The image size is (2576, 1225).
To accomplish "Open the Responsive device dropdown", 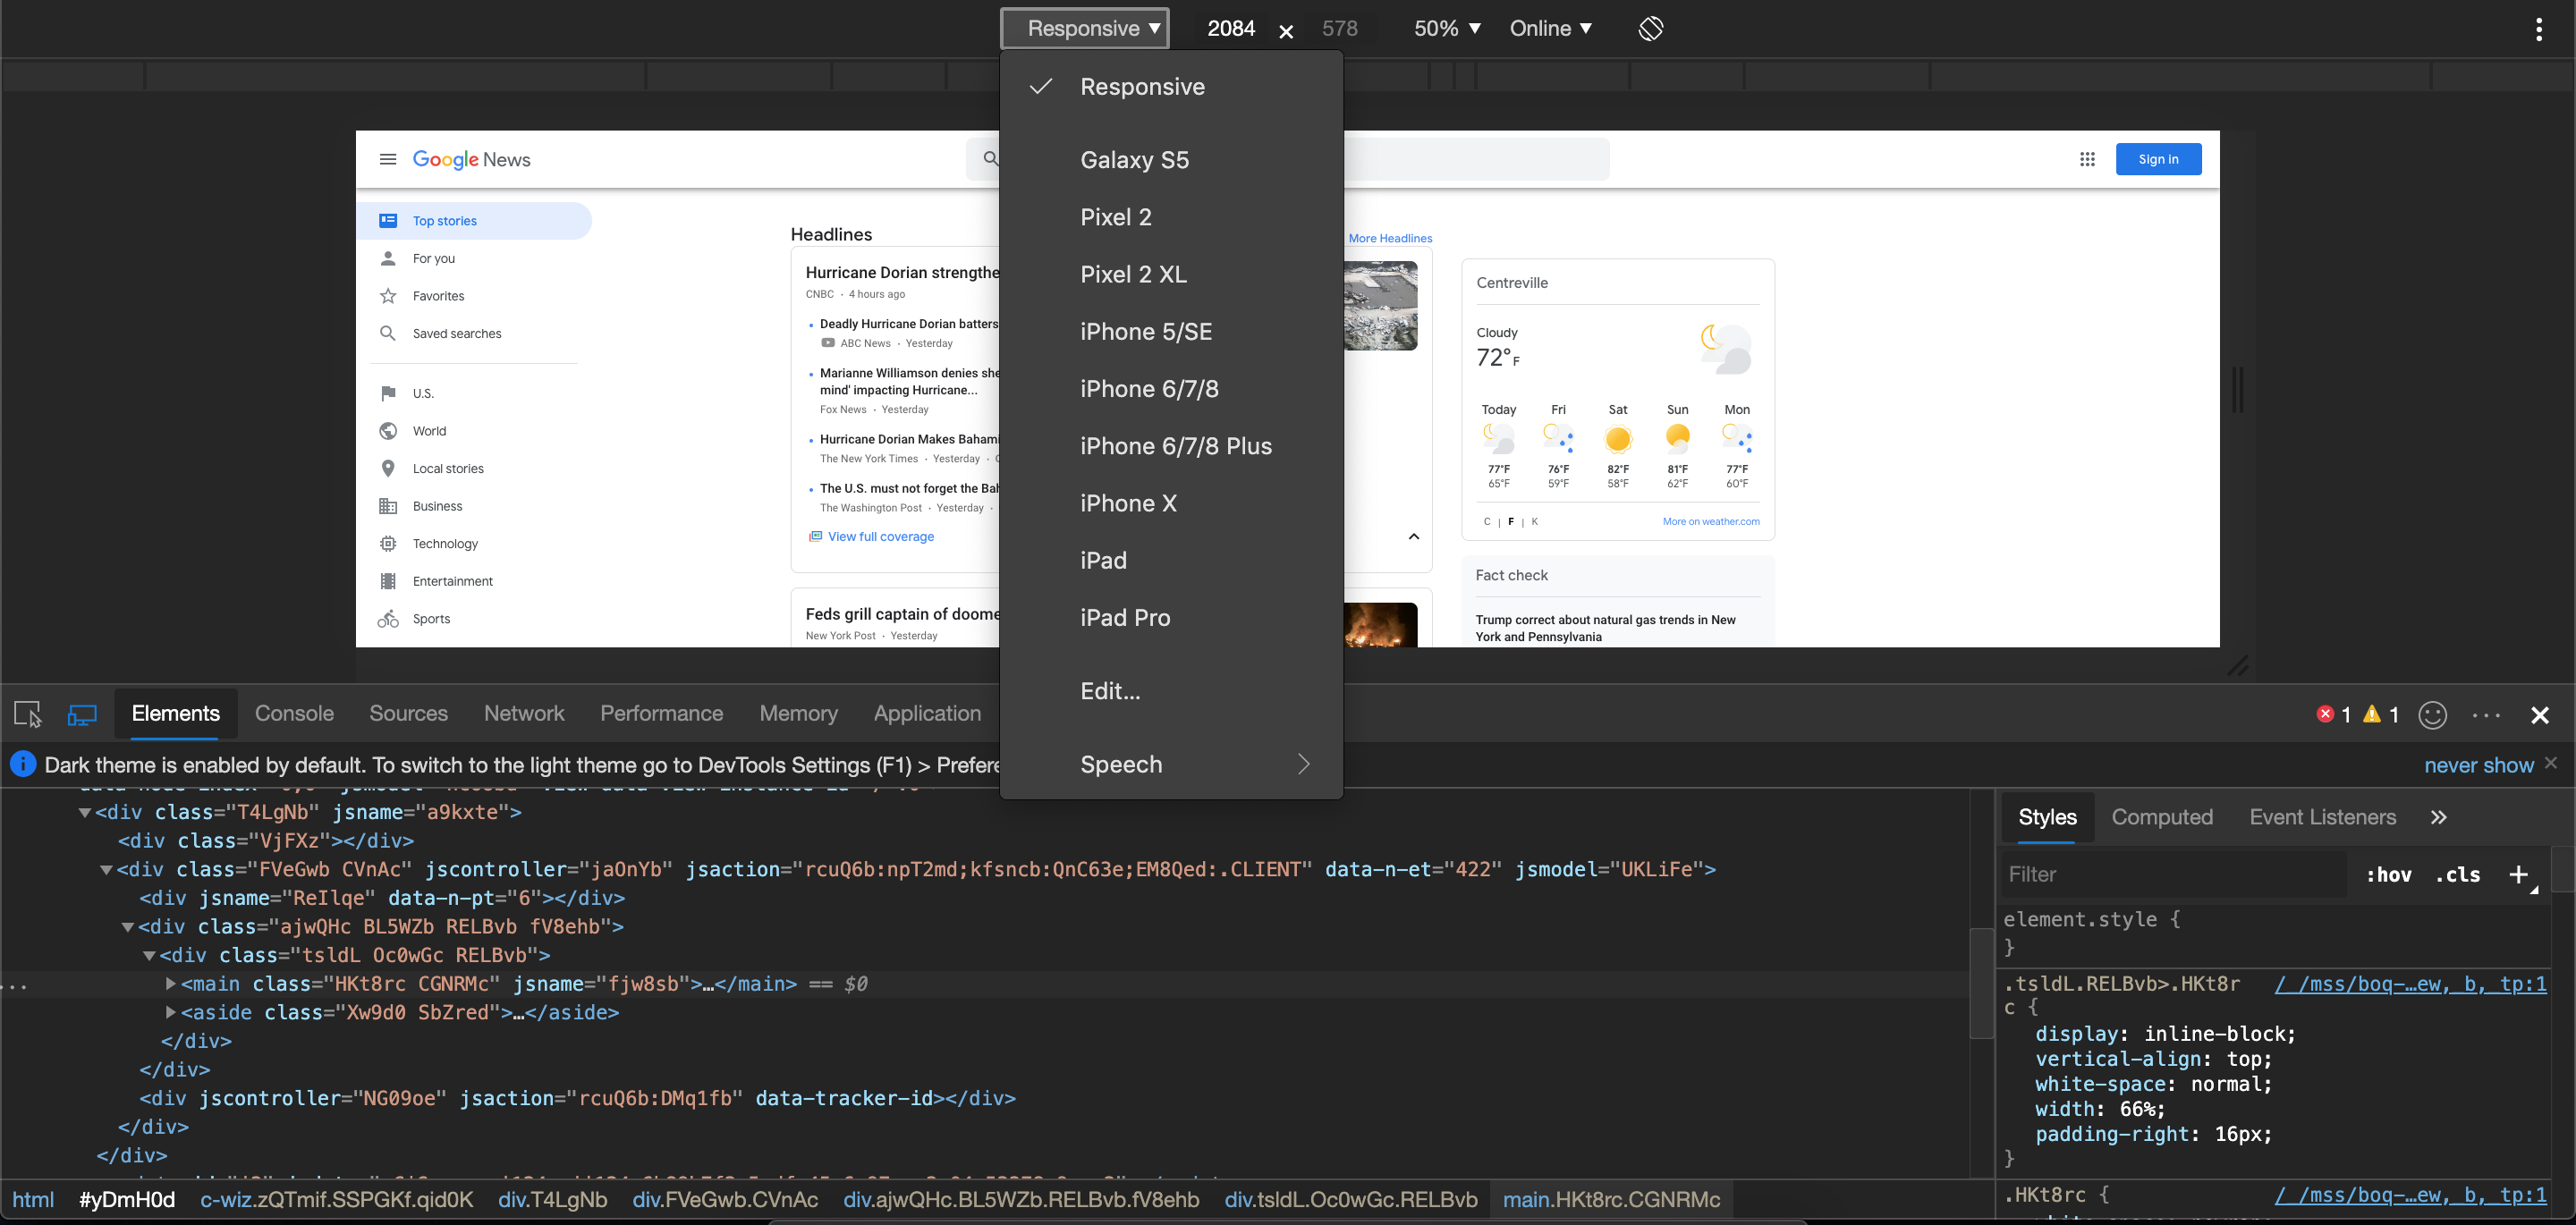I will tap(1085, 28).
